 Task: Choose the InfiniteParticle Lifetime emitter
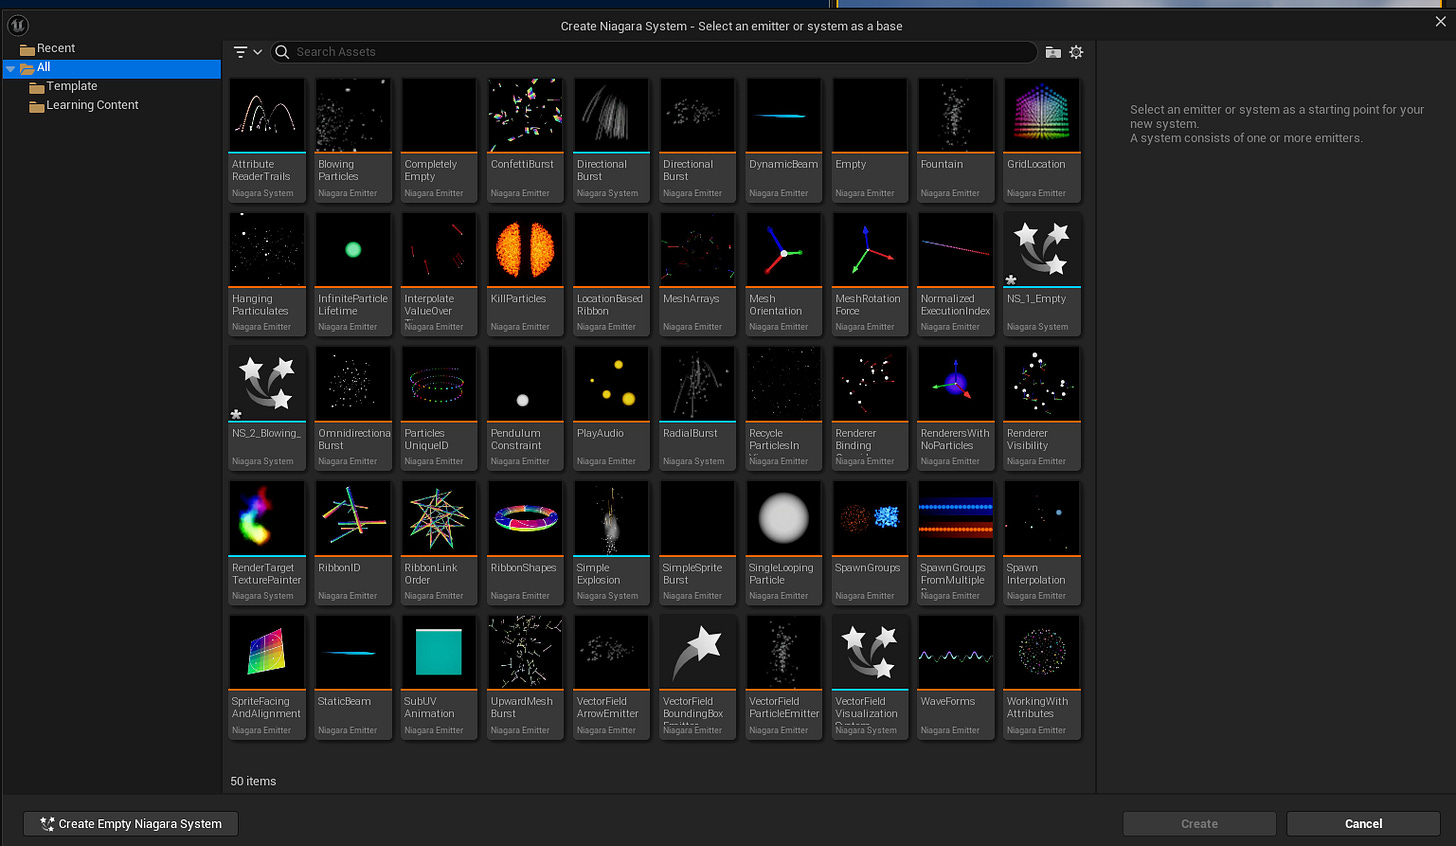[353, 274]
